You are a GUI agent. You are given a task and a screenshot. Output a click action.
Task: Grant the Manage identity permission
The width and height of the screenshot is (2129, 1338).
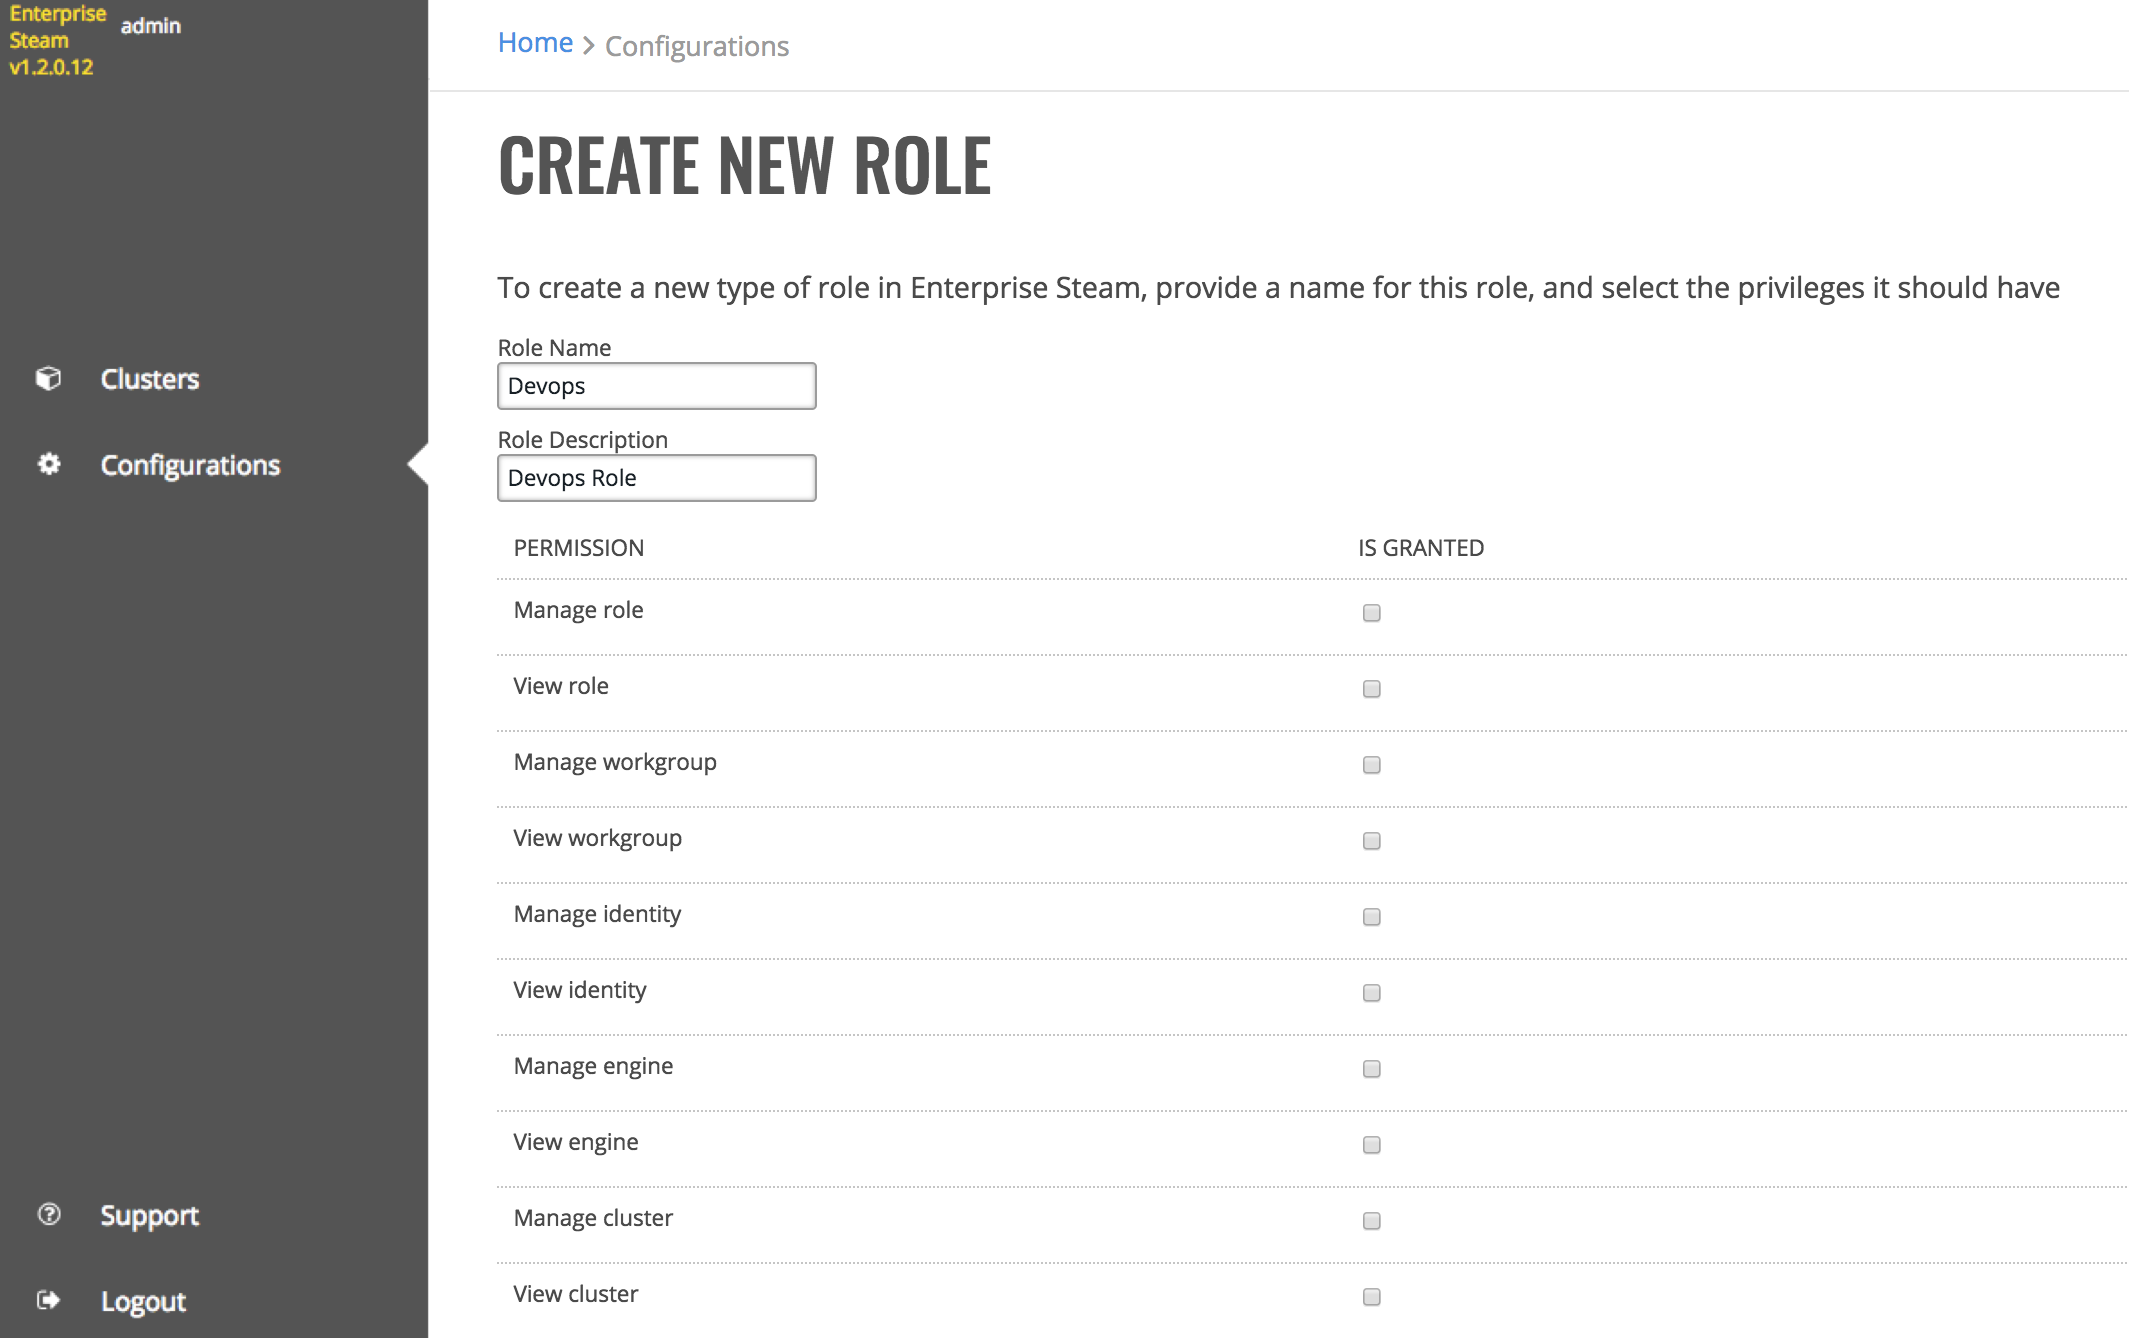(1372, 917)
